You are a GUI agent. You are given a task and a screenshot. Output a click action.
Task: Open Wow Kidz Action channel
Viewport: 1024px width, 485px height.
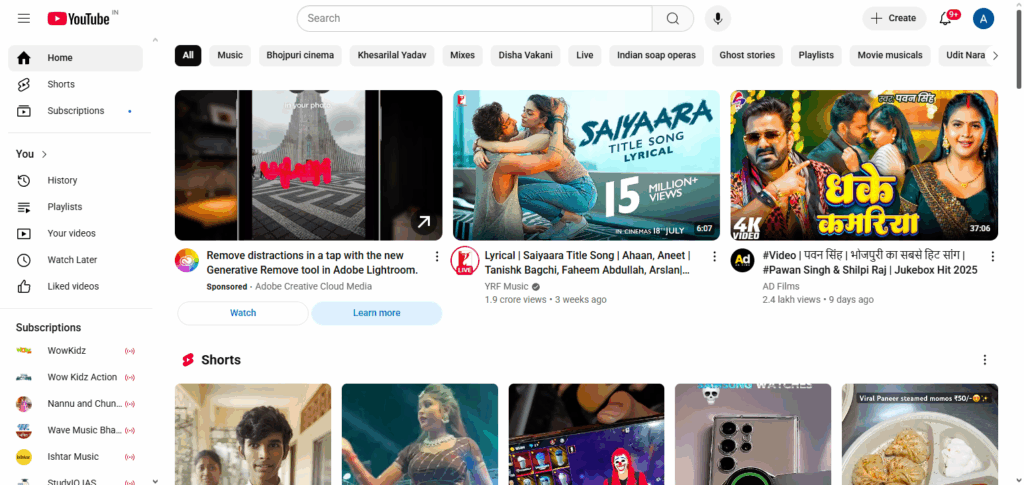coord(75,377)
